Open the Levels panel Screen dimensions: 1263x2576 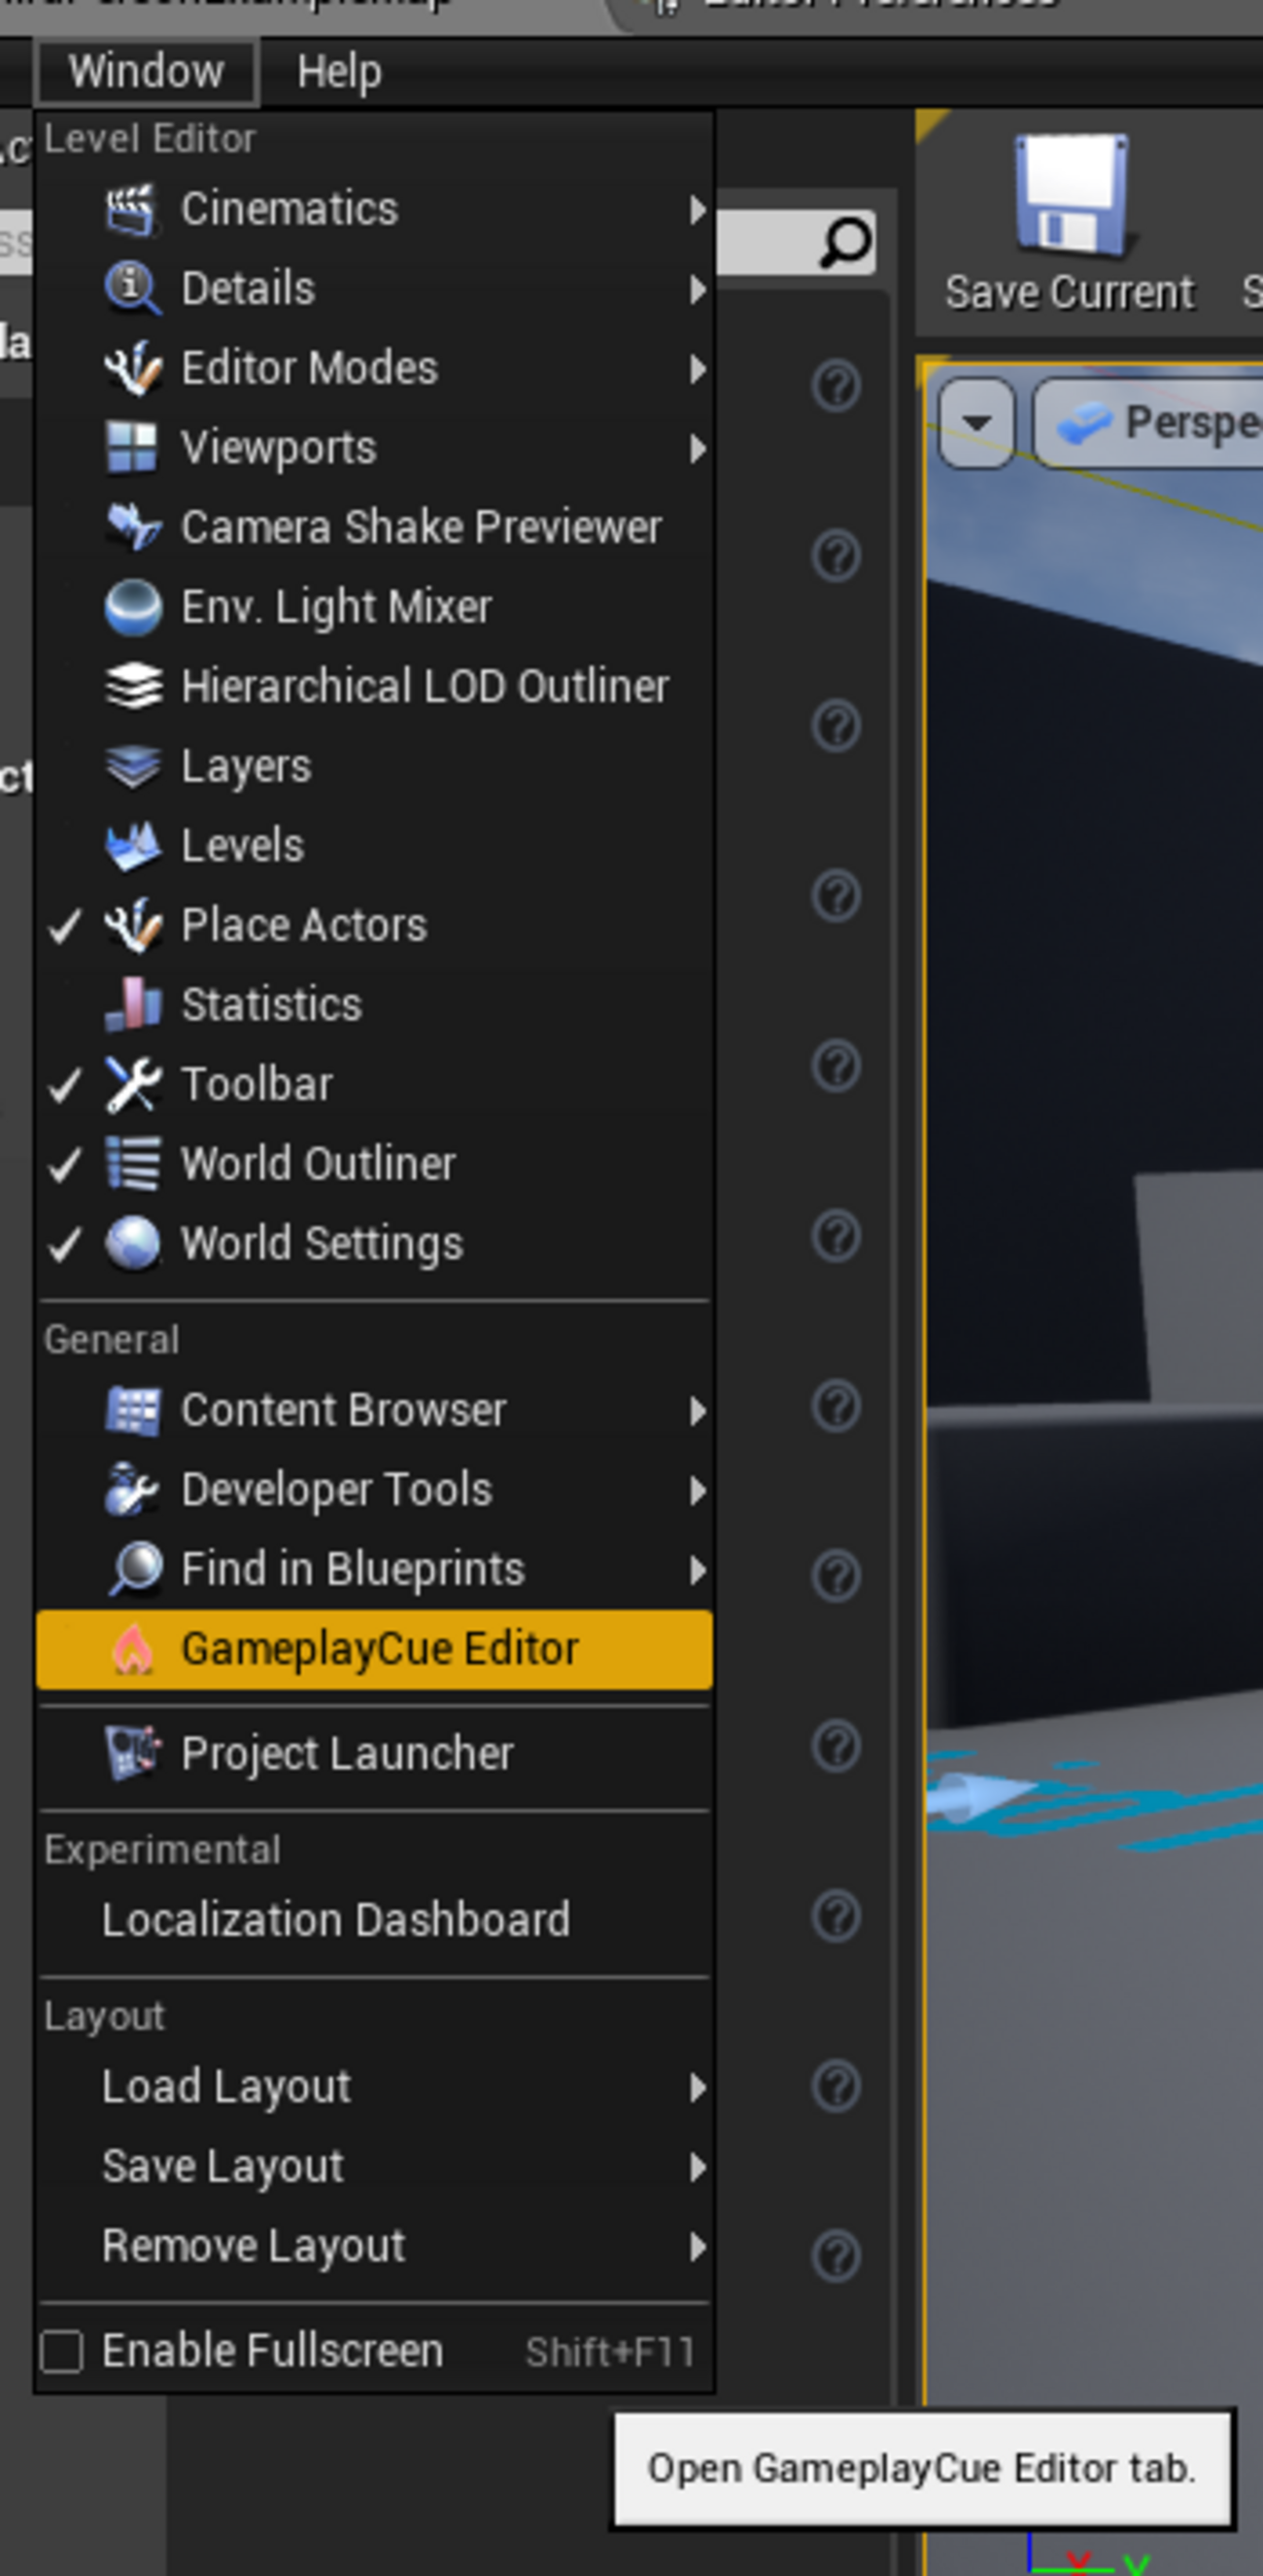click(374, 845)
